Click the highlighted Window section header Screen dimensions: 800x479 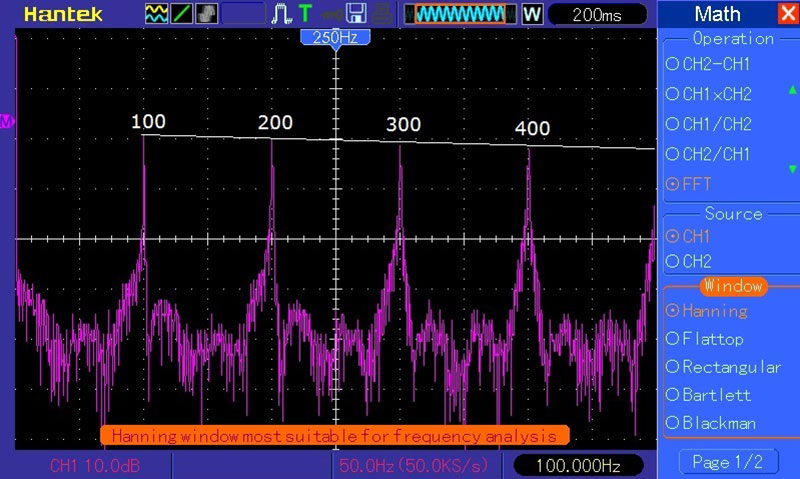point(733,286)
